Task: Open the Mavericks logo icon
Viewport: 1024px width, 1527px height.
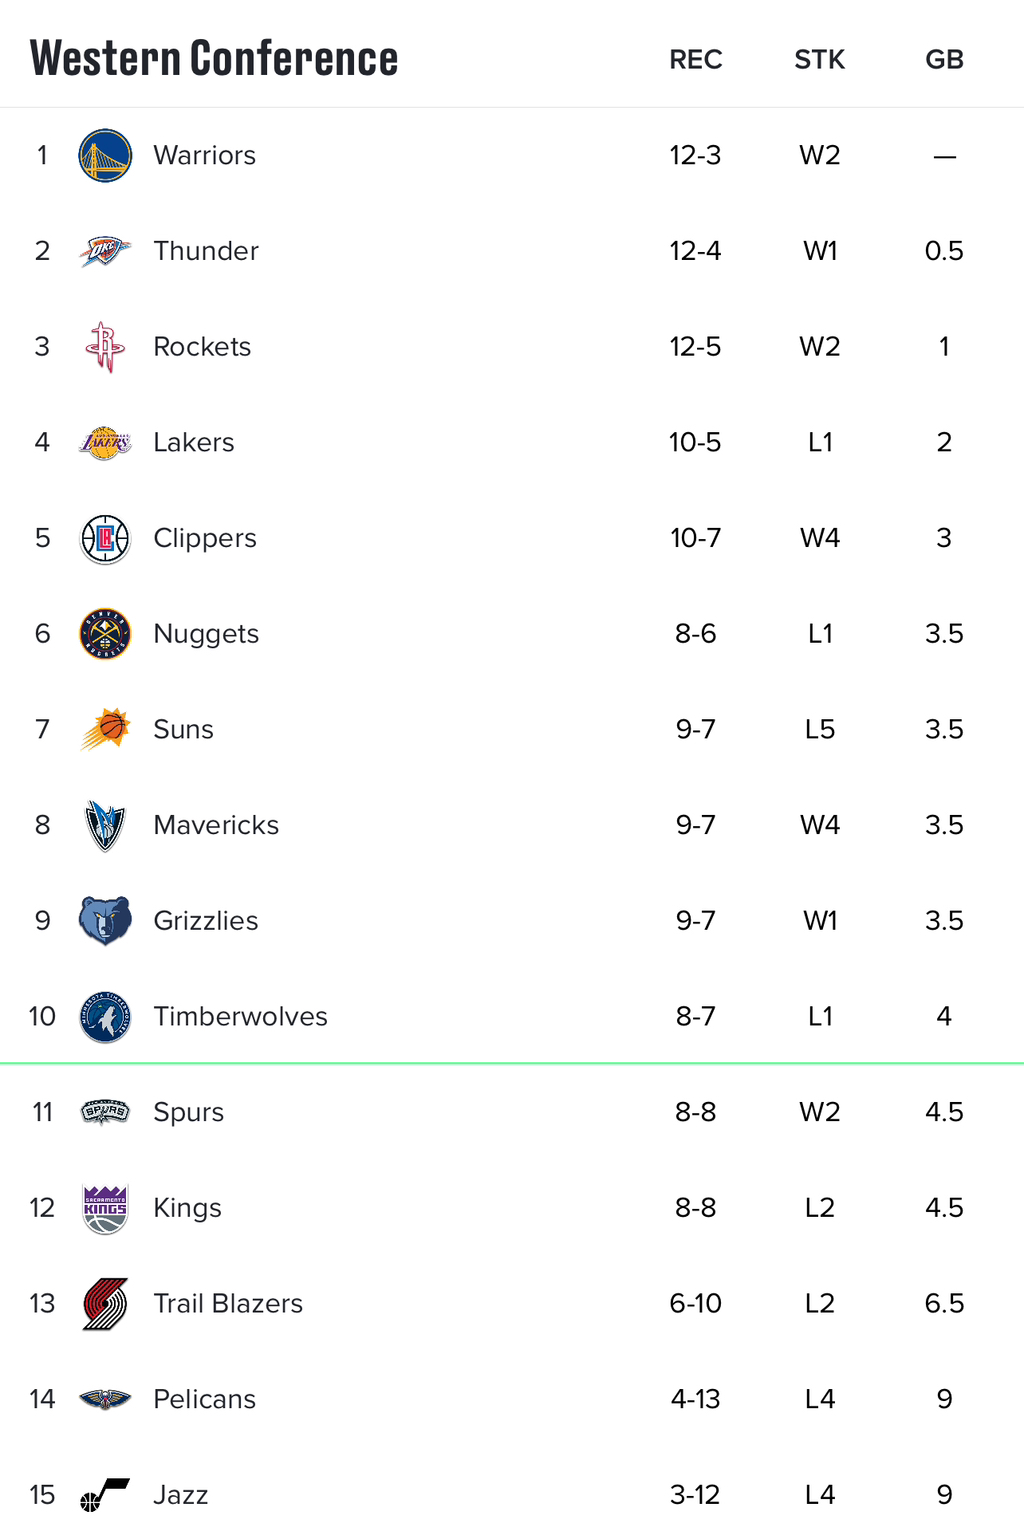Action: (105, 825)
